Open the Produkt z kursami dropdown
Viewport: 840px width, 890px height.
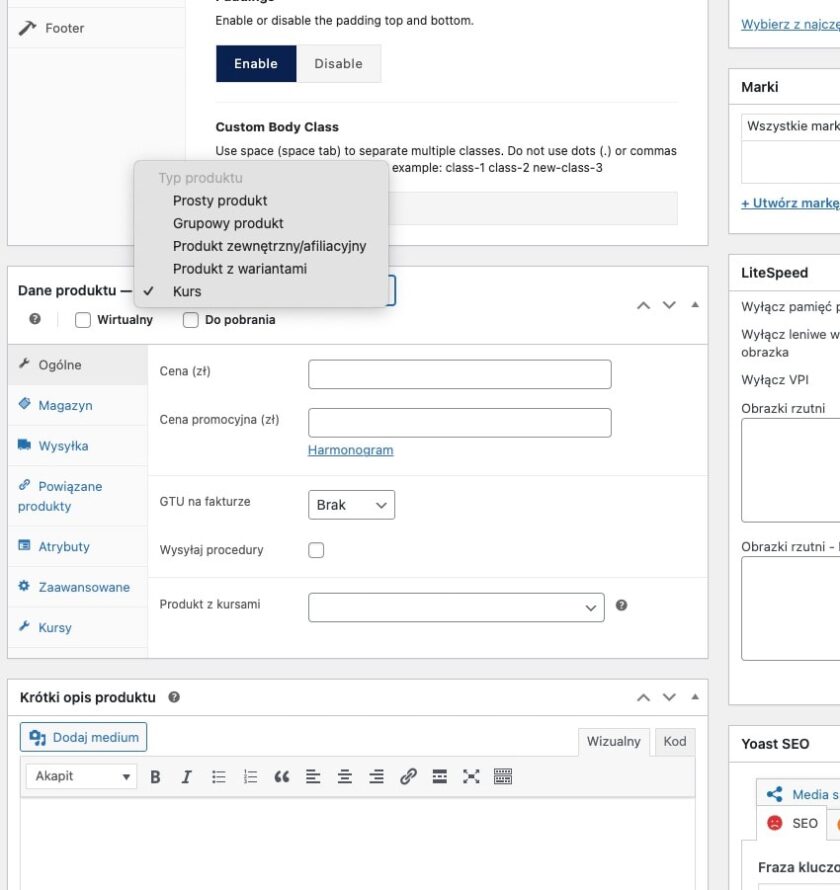click(x=455, y=605)
